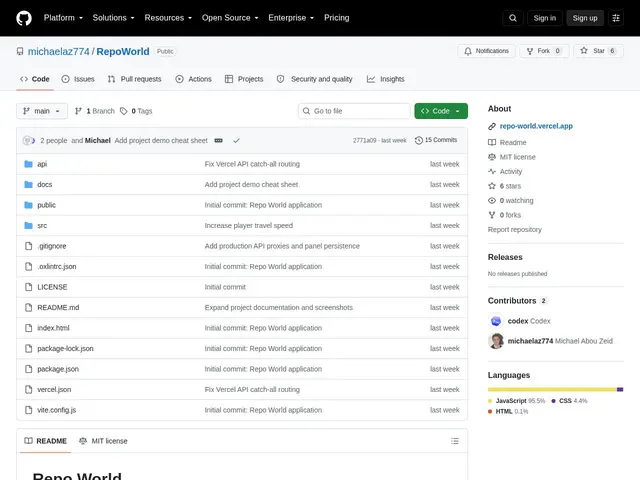Open the README.md file
Image resolution: width=640 pixels, height=480 pixels.
[x=58, y=307]
